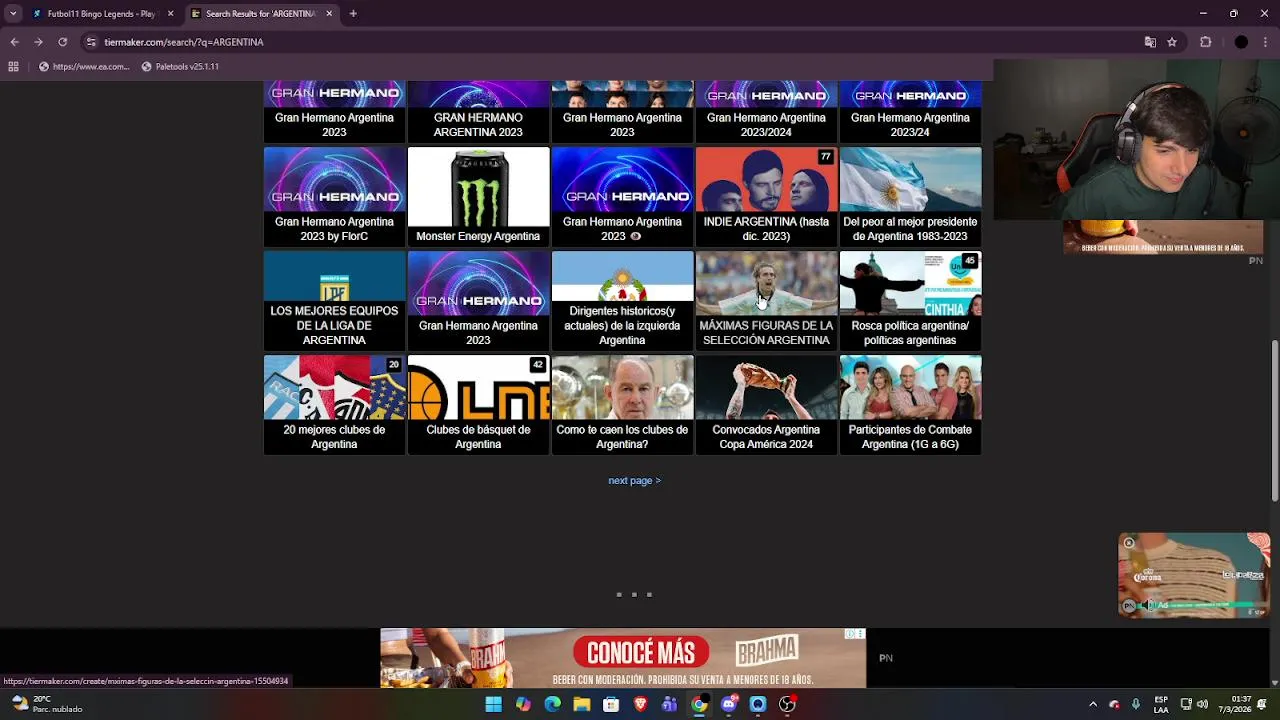Open Discord from the taskbar
This screenshot has width=1280, height=720.
pyautogui.click(x=729, y=704)
